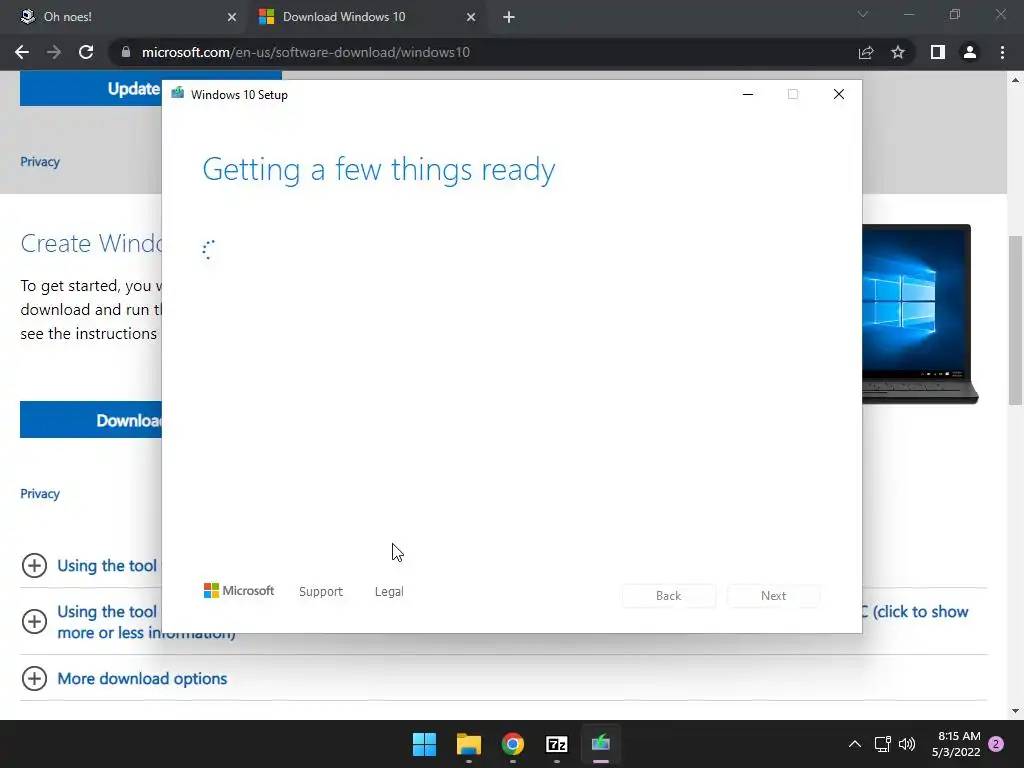Open volume control in tray
The height and width of the screenshot is (768, 1024).
(907, 744)
